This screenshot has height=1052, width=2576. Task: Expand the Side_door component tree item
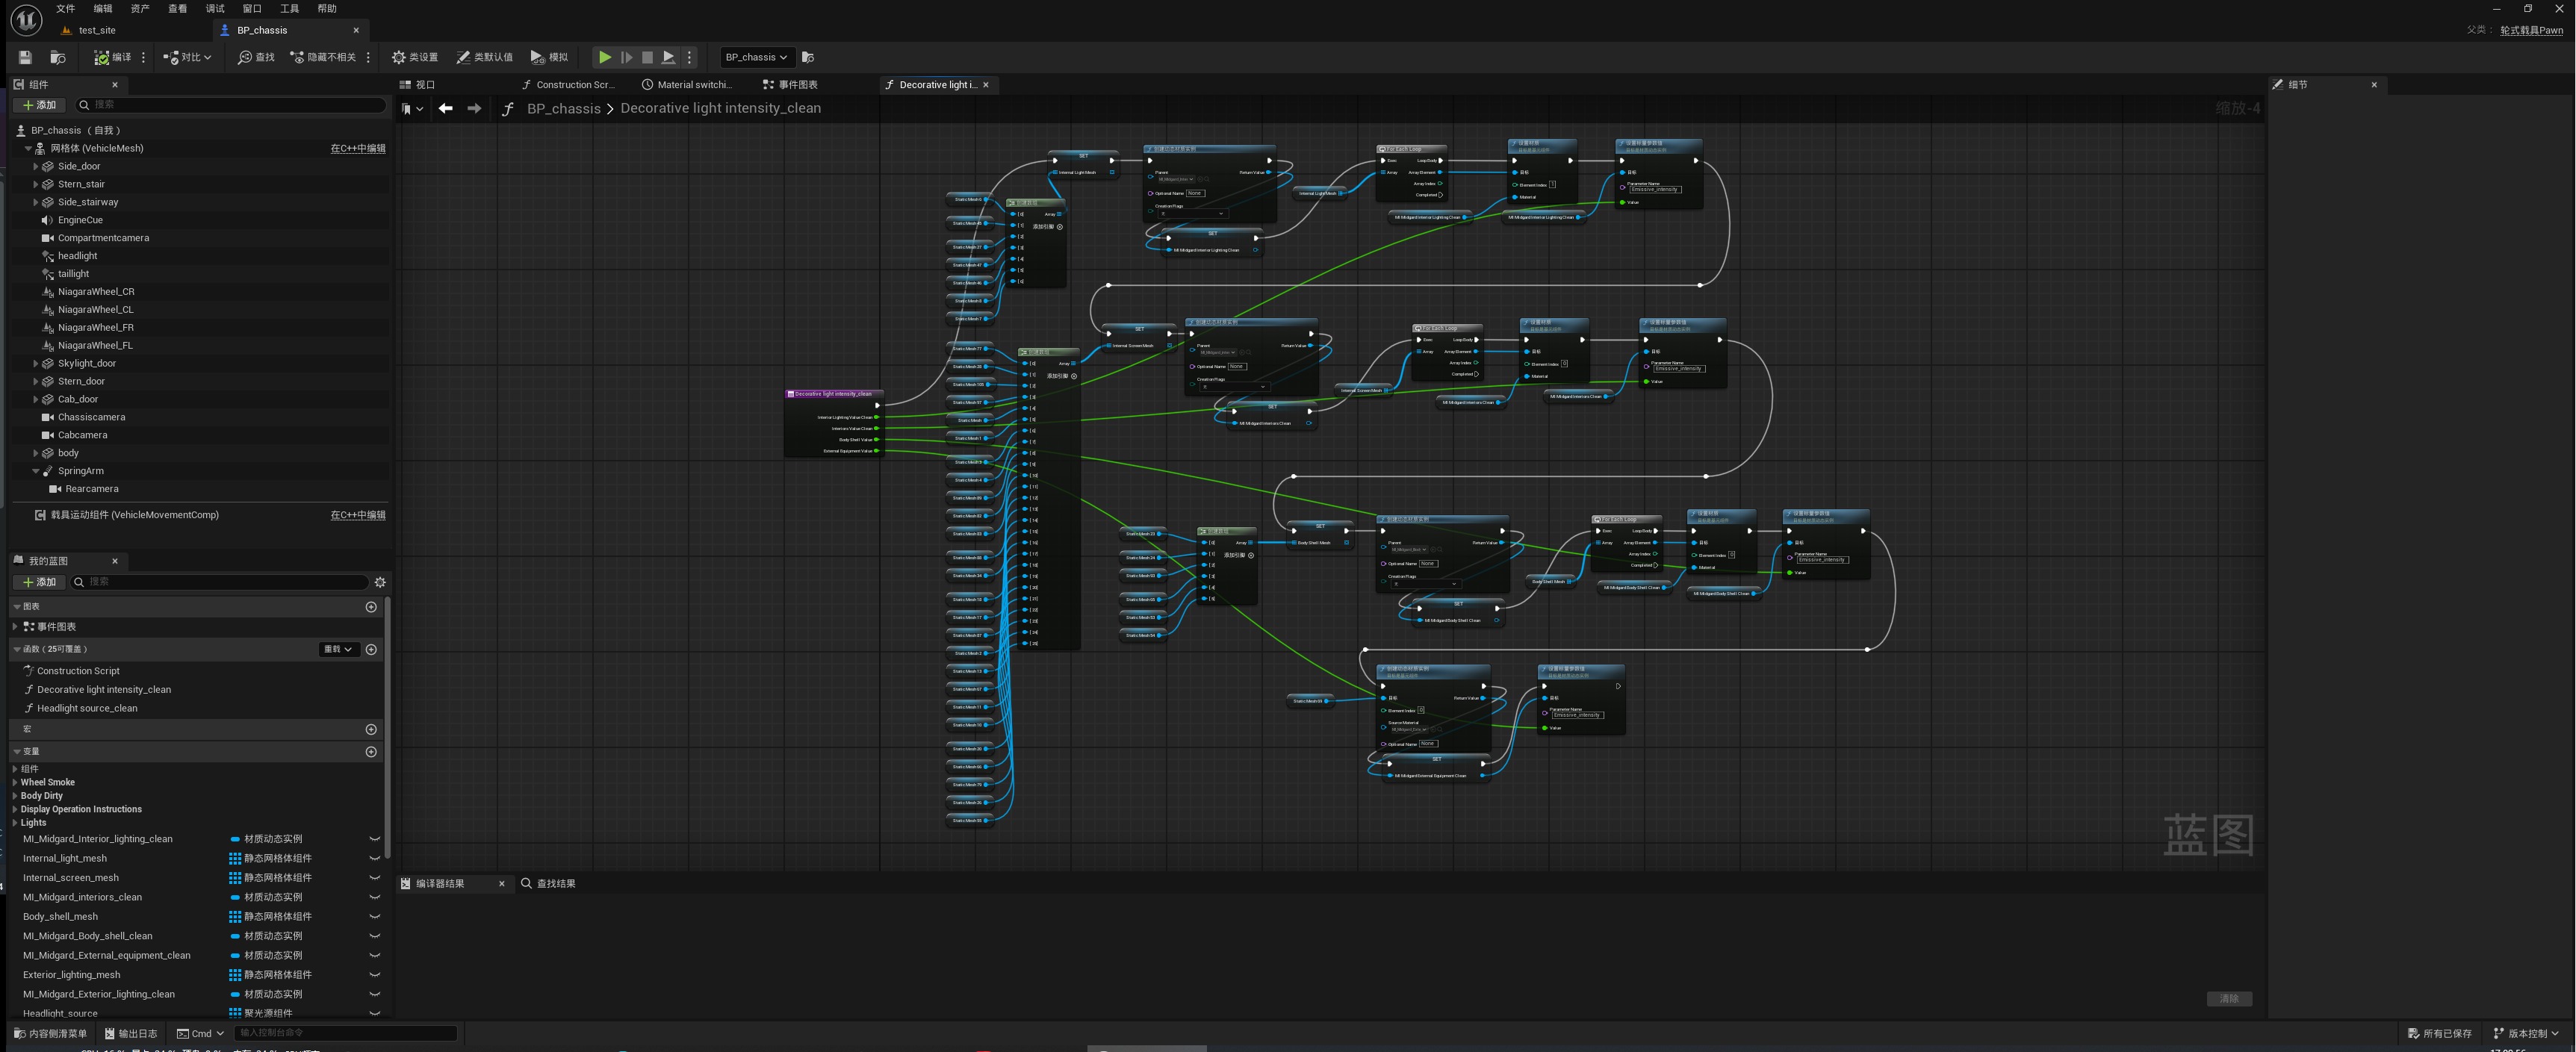[x=36, y=166]
